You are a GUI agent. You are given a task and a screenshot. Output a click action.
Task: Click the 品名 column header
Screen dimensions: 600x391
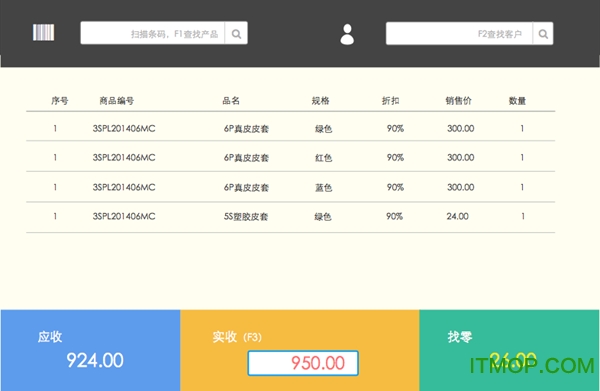231,101
